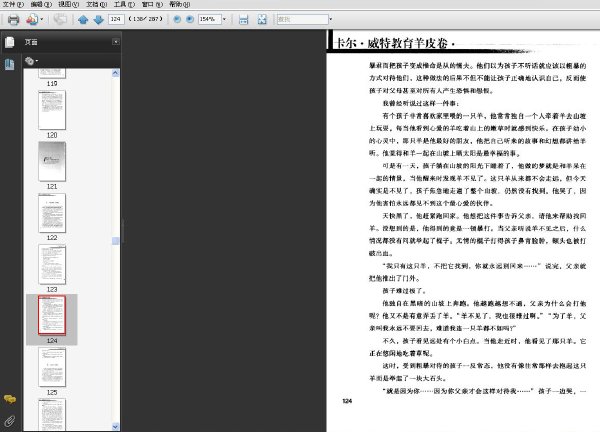Select the fit full page icon
This screenshot has height=432, width=600.
[x=262, y=20]
